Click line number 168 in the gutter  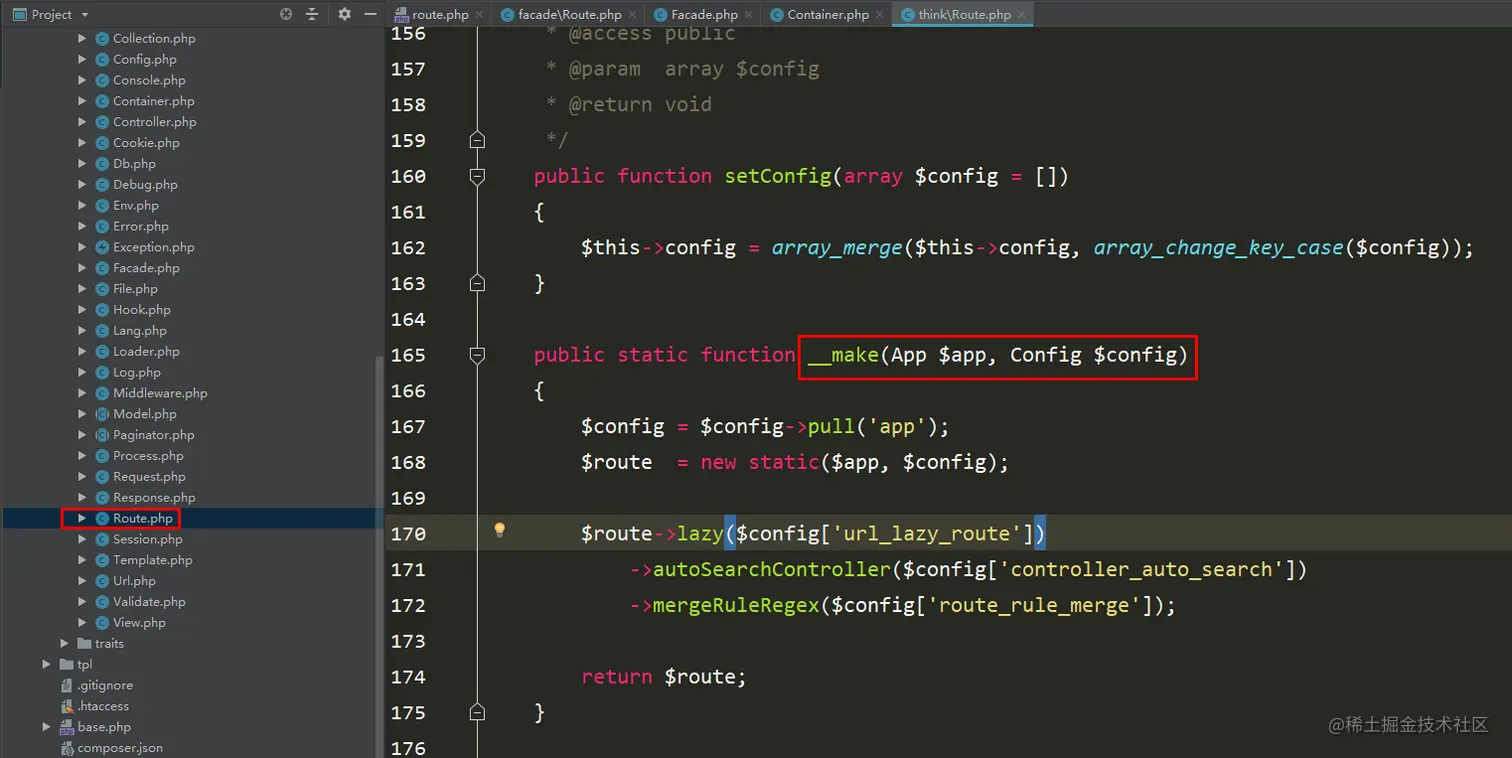tap(408, 462)
